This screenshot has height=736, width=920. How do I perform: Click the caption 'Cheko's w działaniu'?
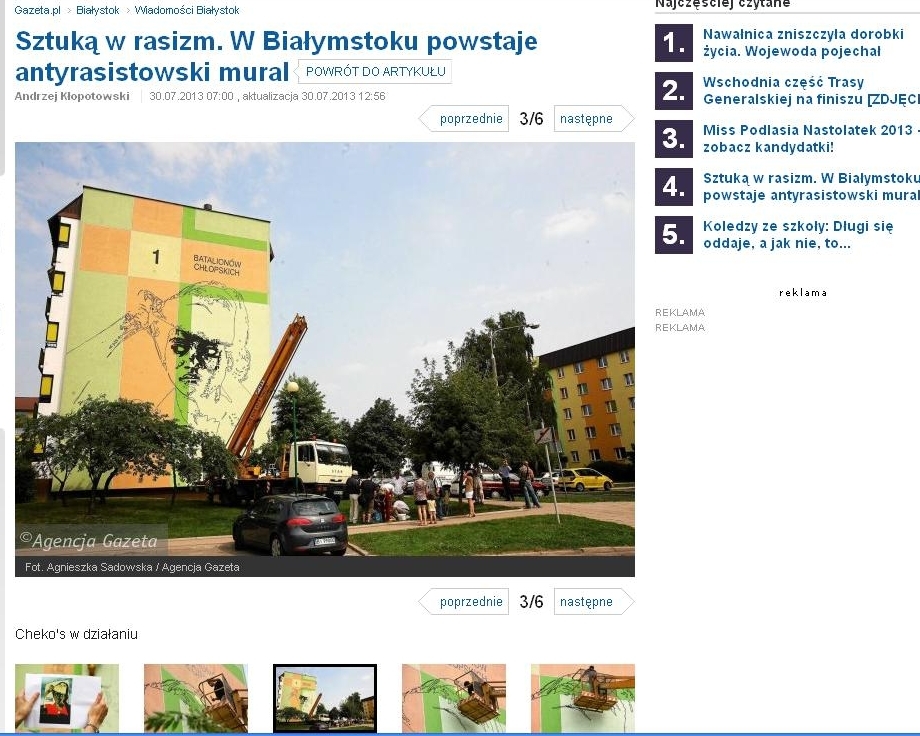coord(76,634)
